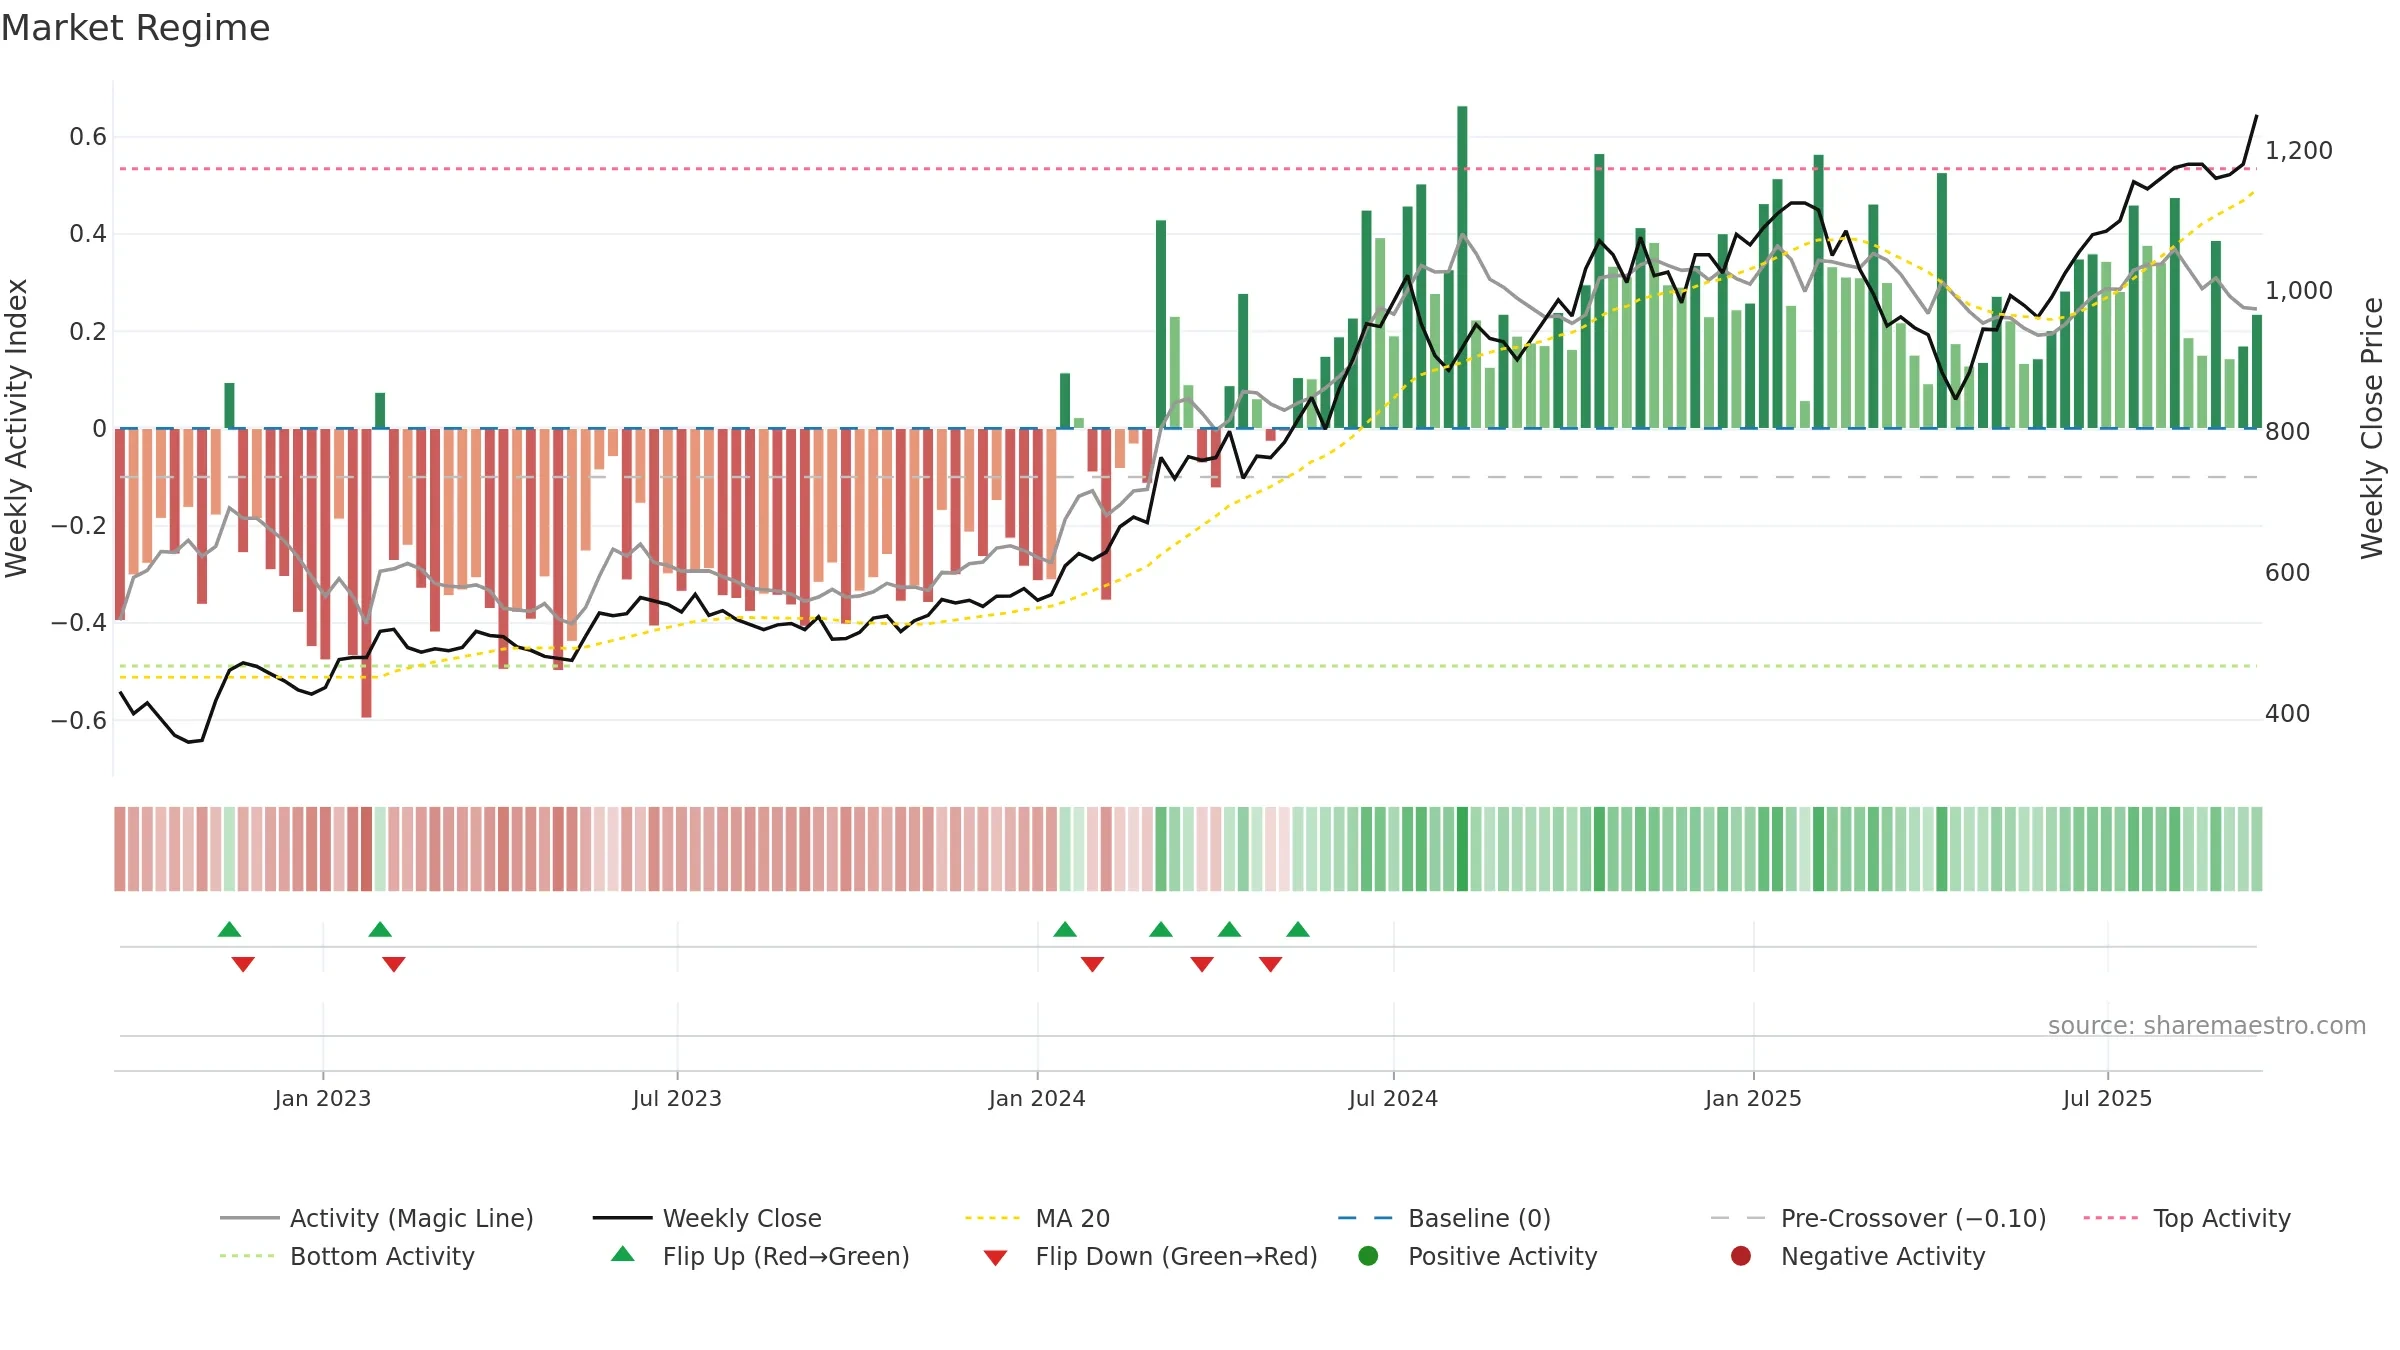The width and height of the screenshot is (2400, 1350).
Task: Toggle Pre-Crossover (−0.10) legend entry
Action: coord(1878,1218)
